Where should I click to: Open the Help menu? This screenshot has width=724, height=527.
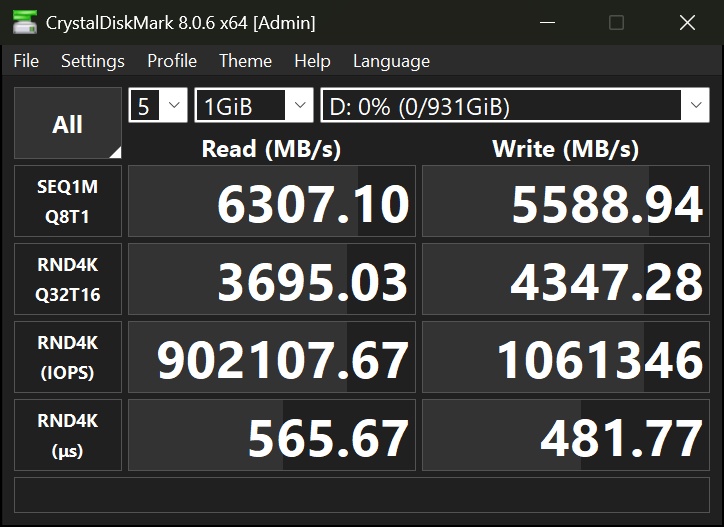coord(312,61)
